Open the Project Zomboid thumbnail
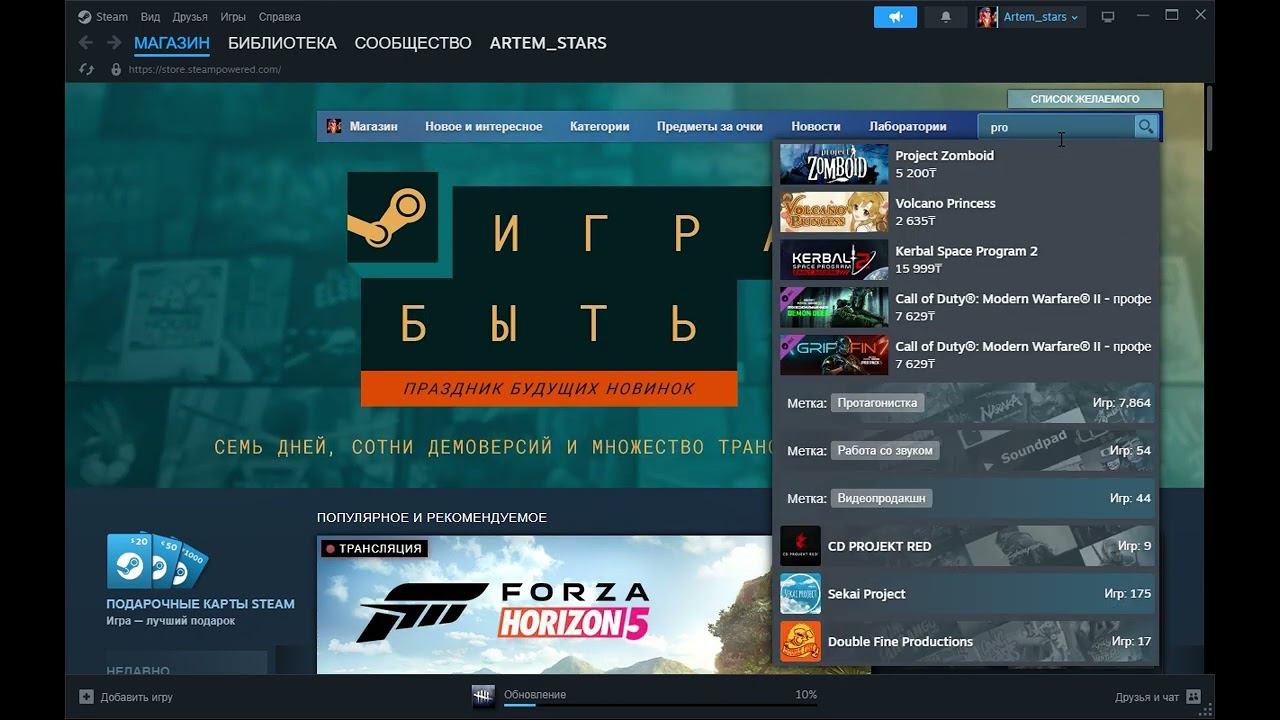The height and width of the screenshot is (720, 1280). click(x=834, y=164)
